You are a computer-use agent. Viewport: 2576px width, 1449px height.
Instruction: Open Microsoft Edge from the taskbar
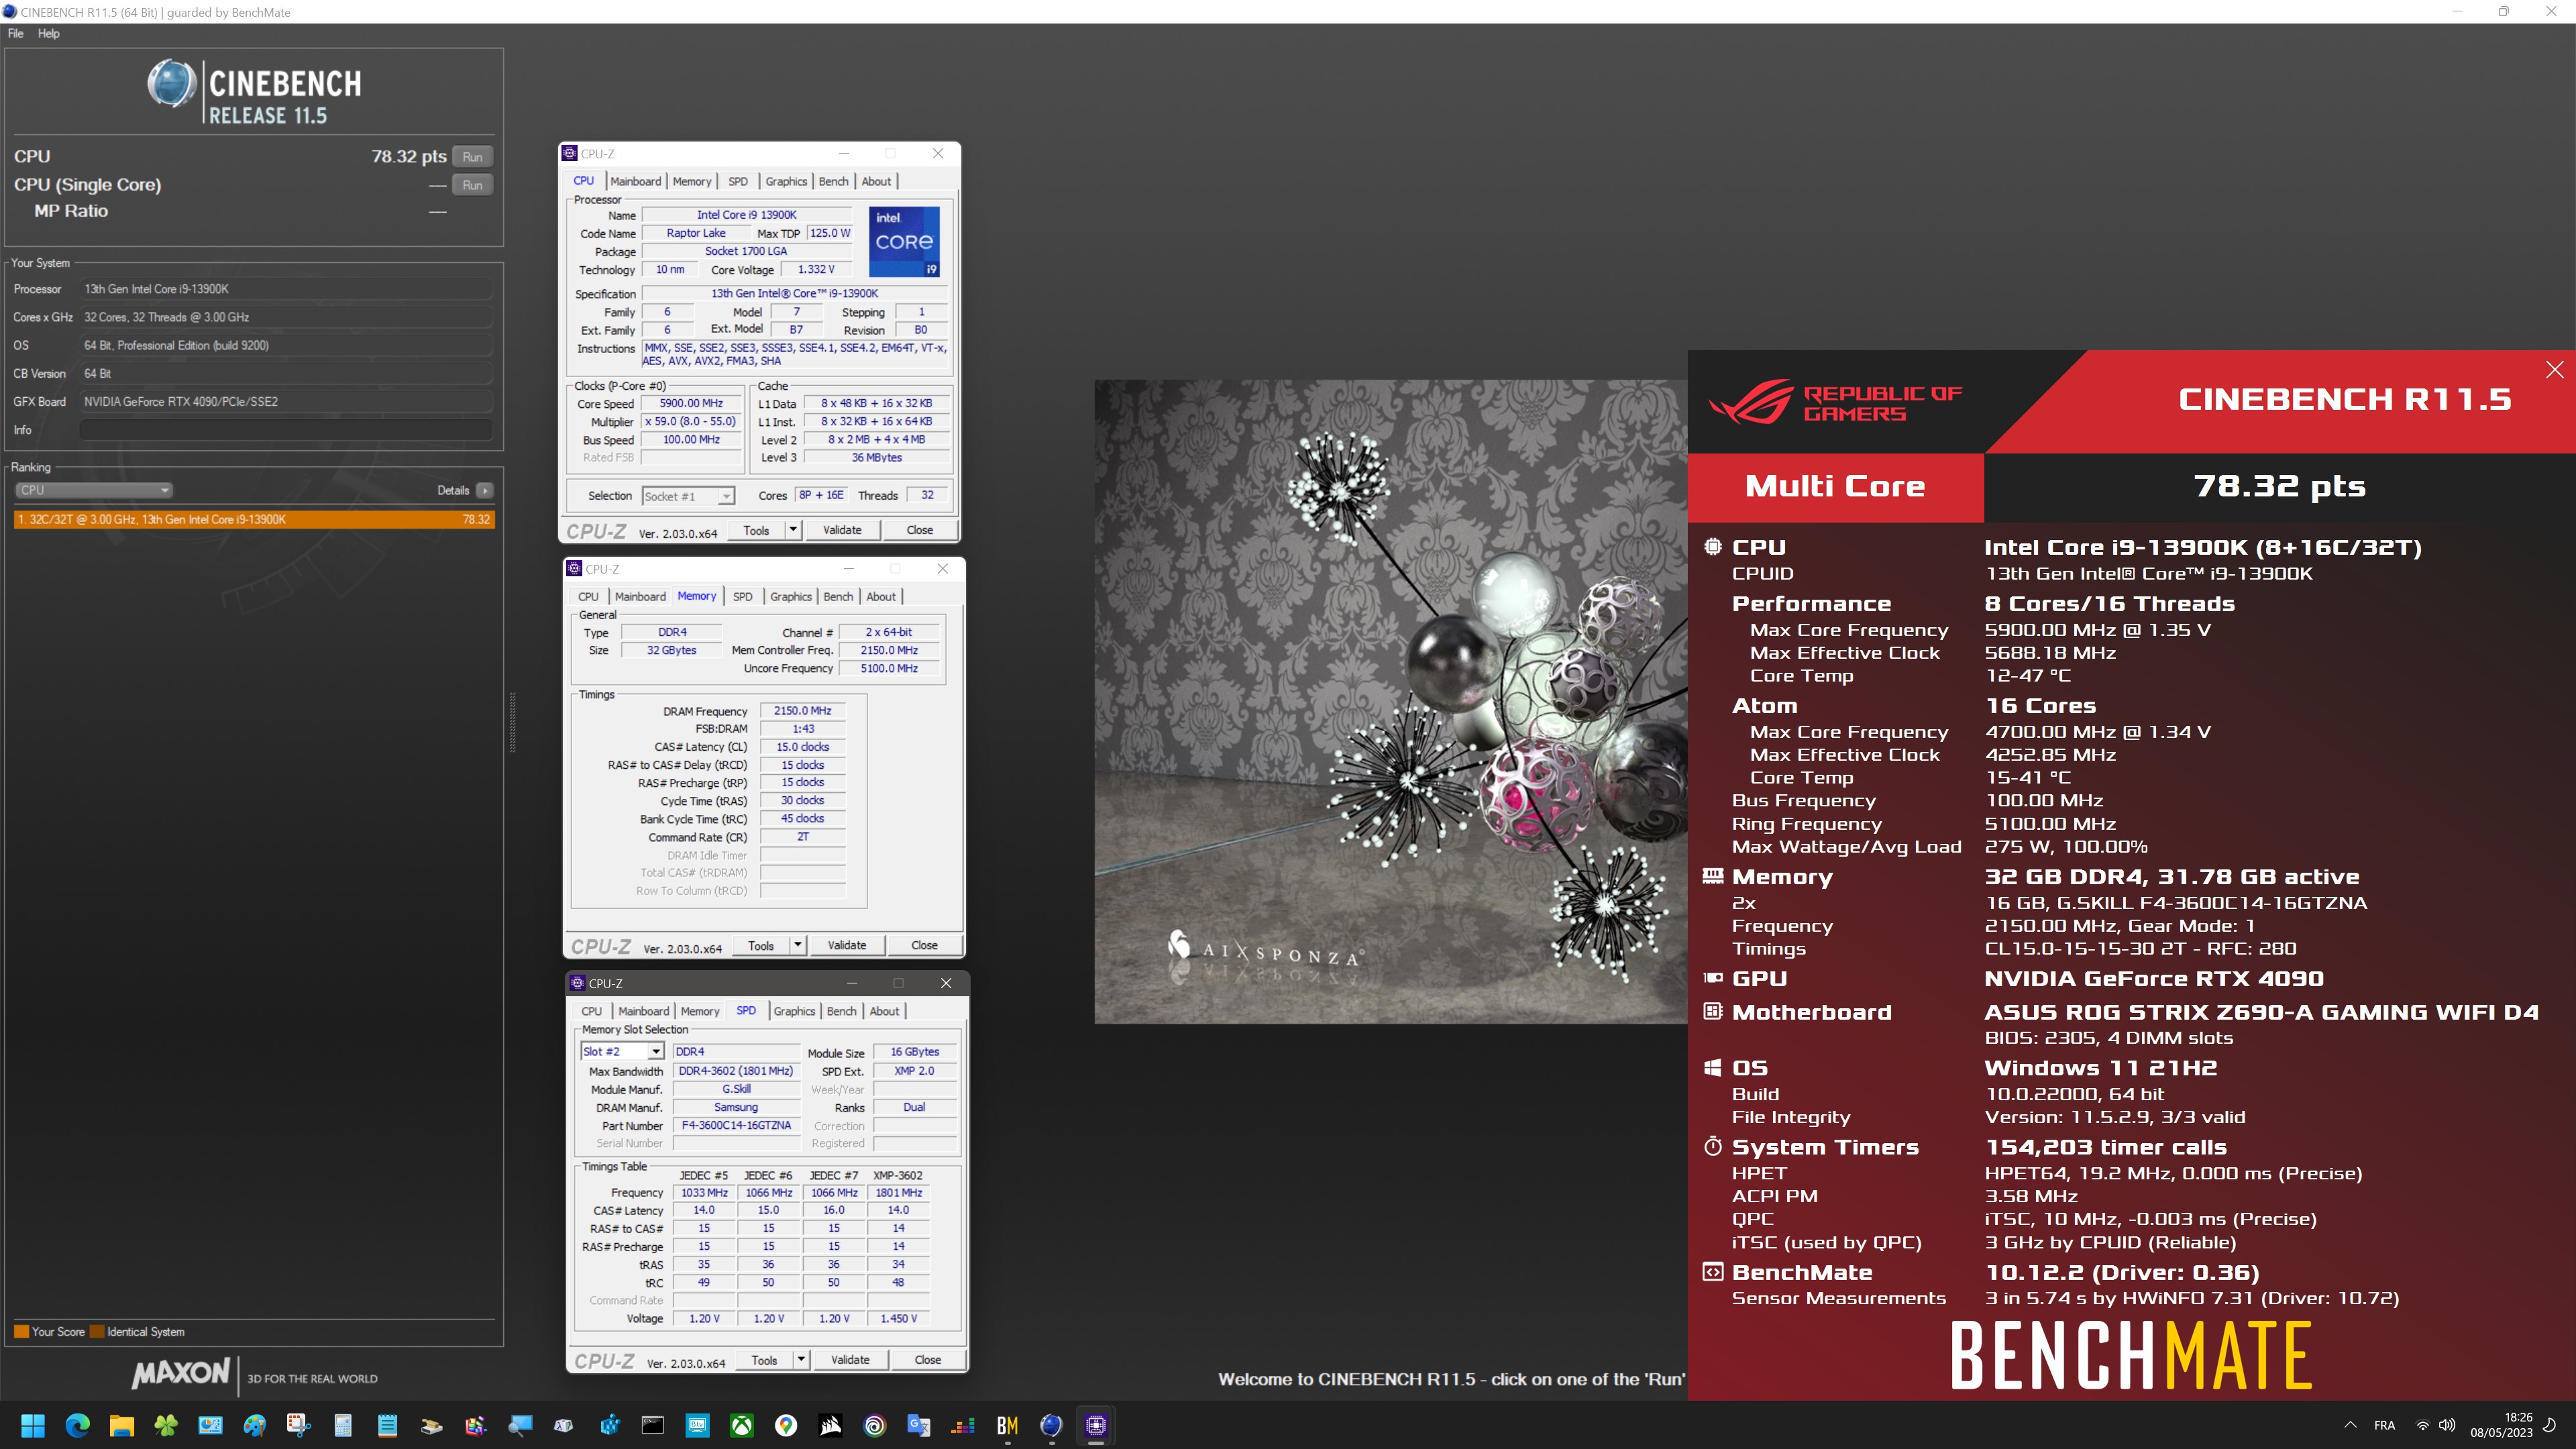click(77, 1425)
